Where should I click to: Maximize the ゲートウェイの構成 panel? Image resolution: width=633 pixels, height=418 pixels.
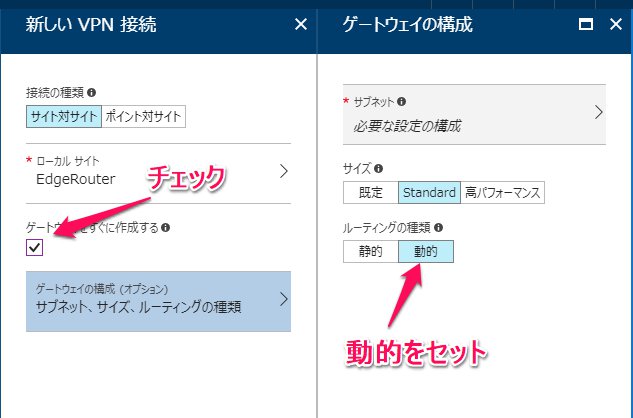pos(587,24)
